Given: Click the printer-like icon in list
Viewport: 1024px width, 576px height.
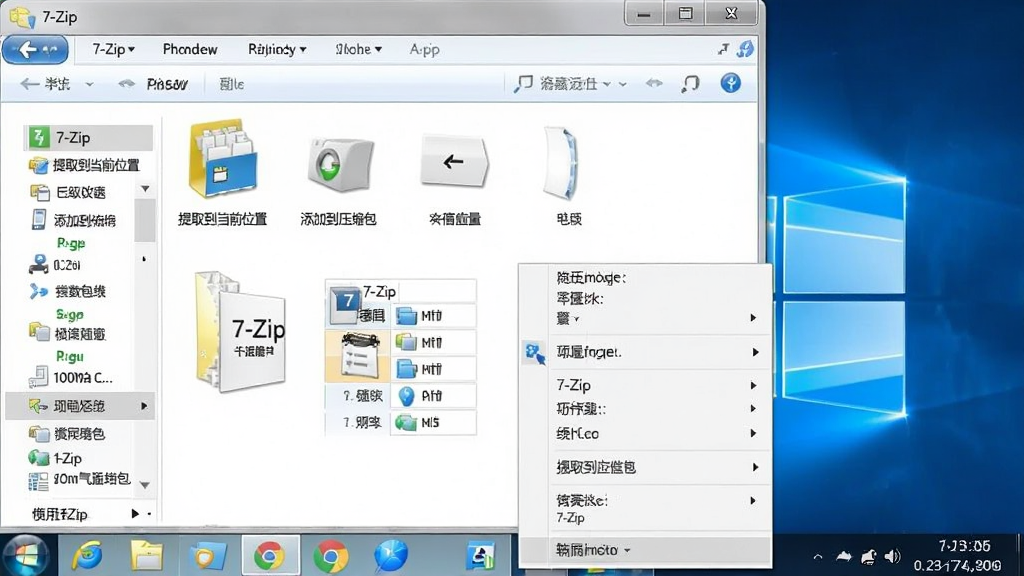Looking at the screenshot, I should pyautogui.click(x=359, y=356).
